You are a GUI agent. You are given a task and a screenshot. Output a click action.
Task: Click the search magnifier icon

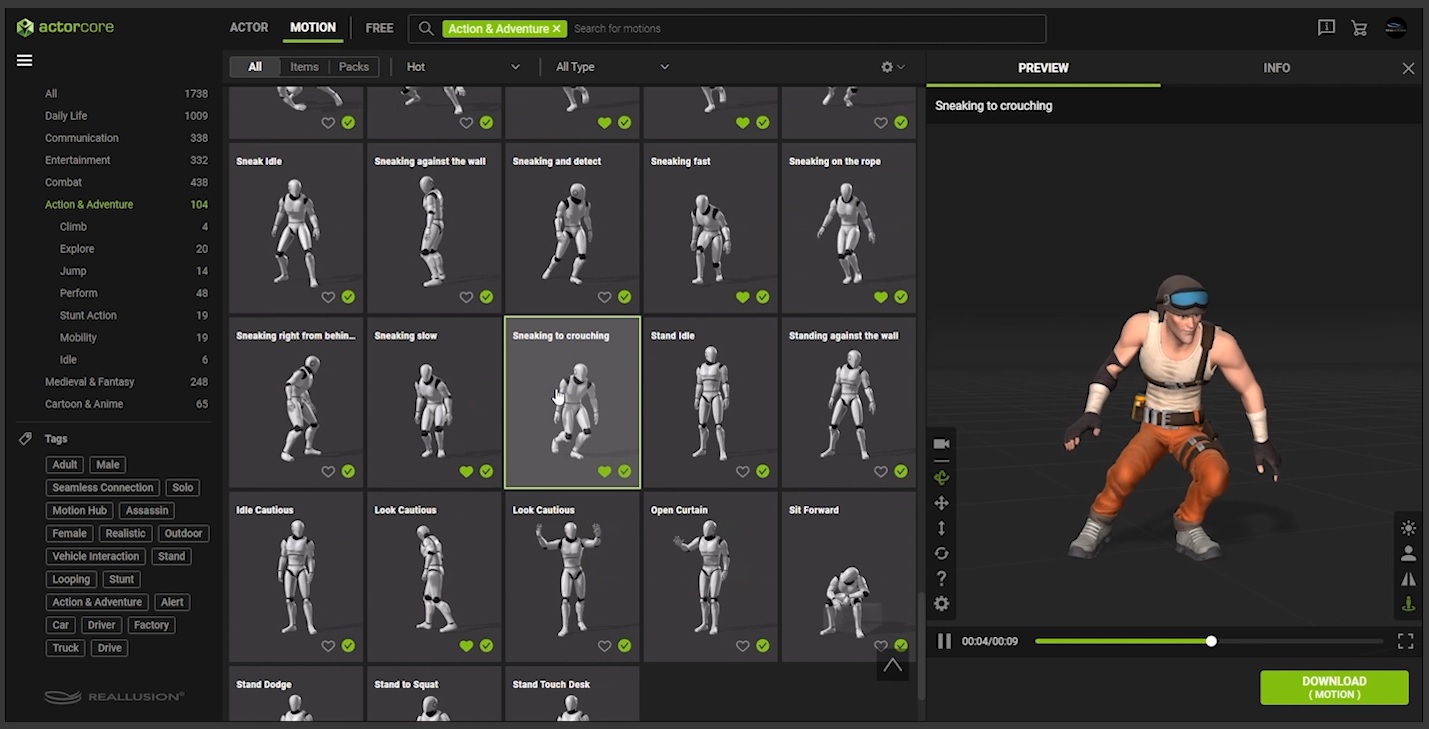pos(426,29)
